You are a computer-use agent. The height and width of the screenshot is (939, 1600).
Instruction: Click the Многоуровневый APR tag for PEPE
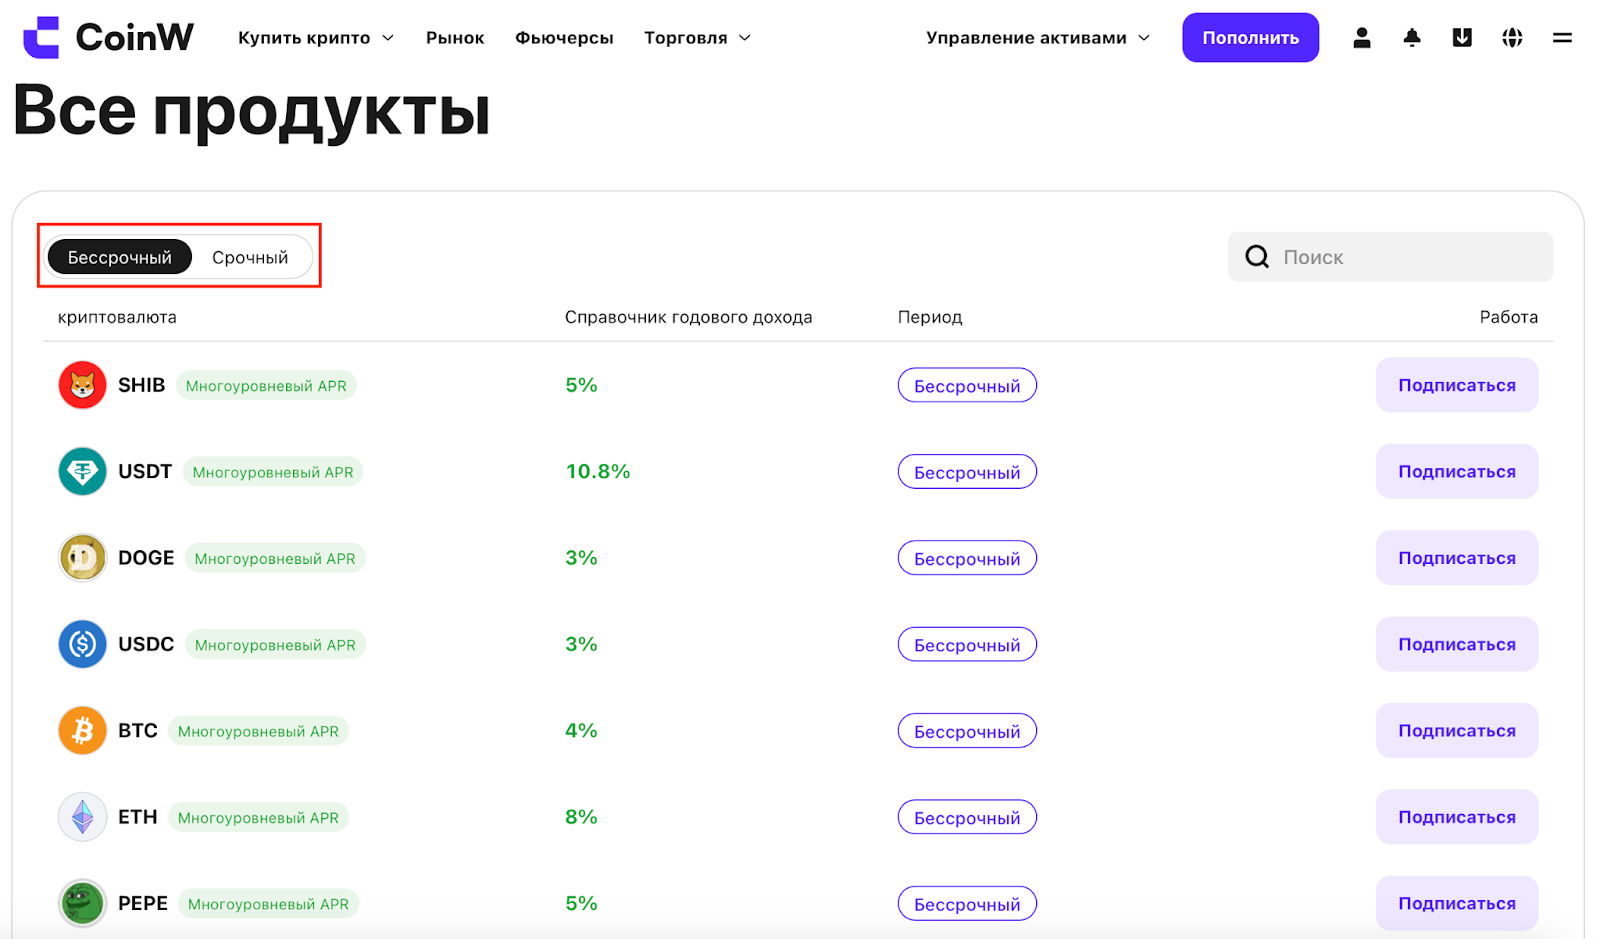pos(268,904)
